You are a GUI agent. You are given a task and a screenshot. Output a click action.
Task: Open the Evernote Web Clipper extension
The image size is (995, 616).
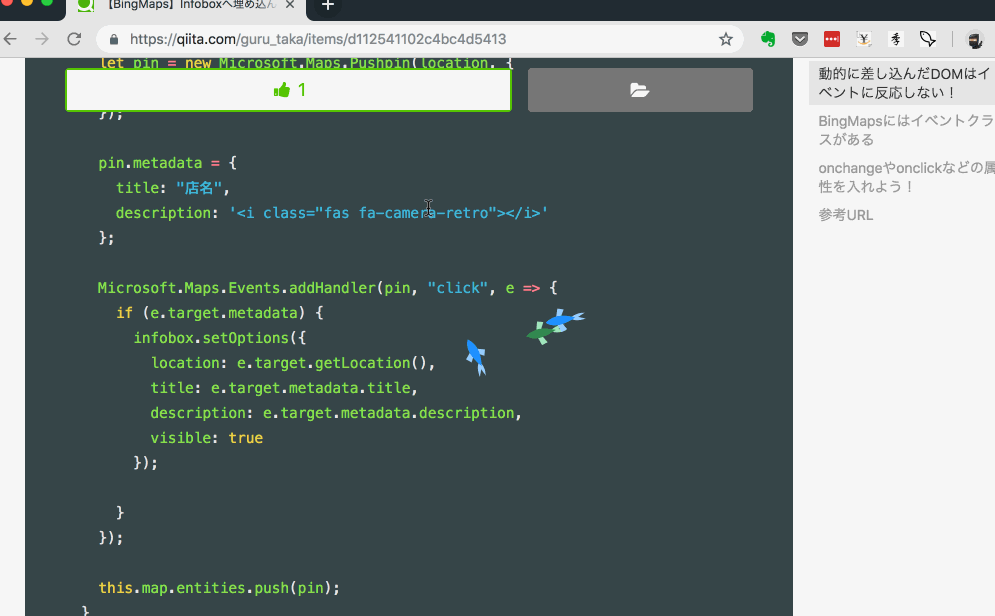(x=769, y=38)
